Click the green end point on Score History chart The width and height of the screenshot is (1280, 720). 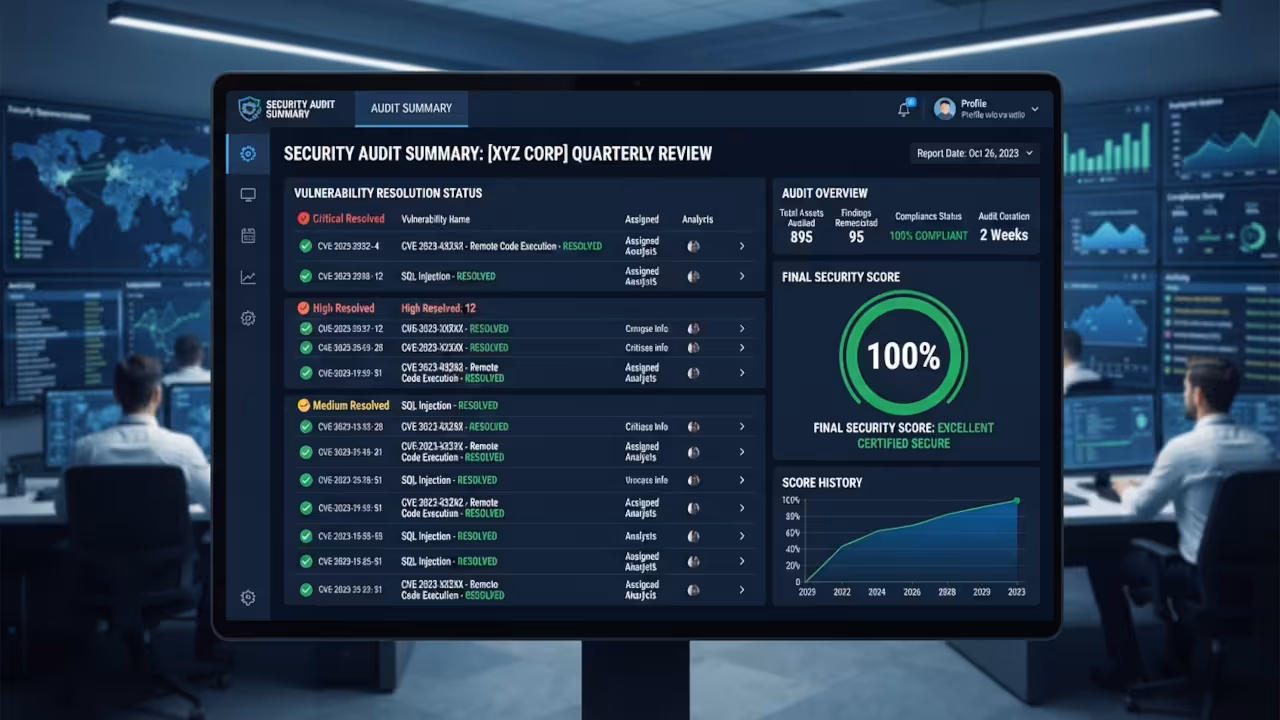pyautogui.click(x=1017, y=500)
